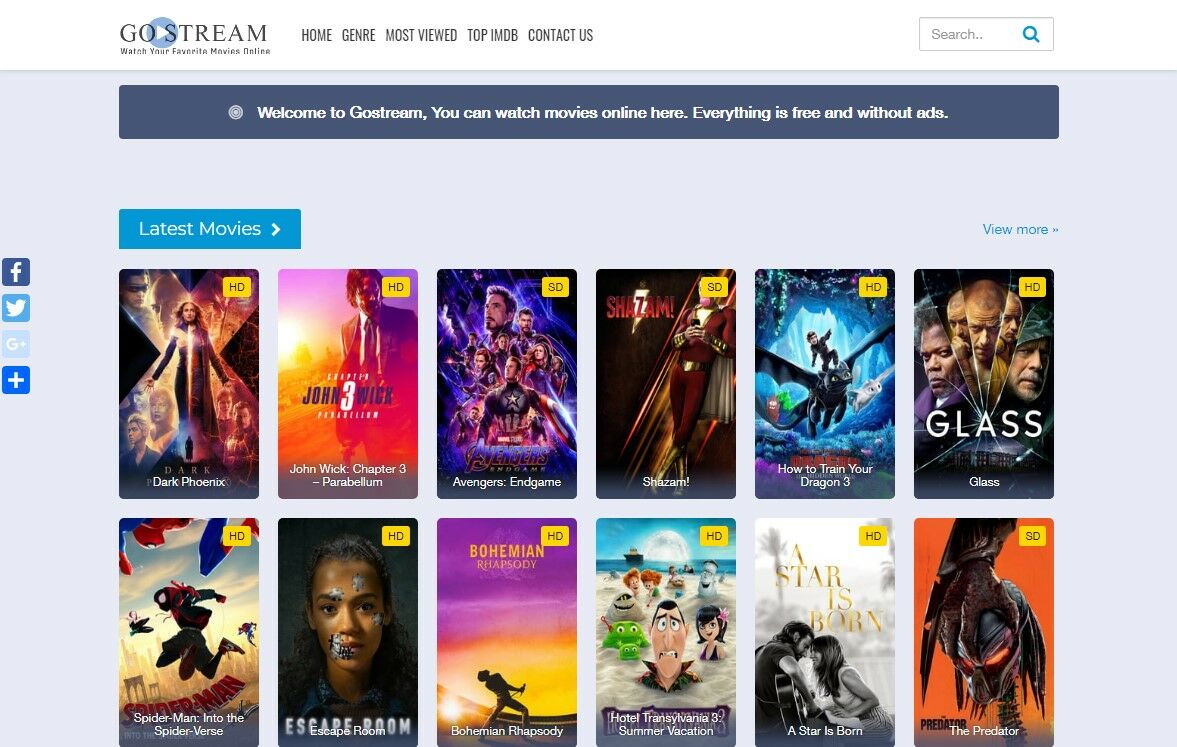The image size is (1177, 747).
Task: Open the Genre menu
Action: pyautogui.click(x=358, y=35)
